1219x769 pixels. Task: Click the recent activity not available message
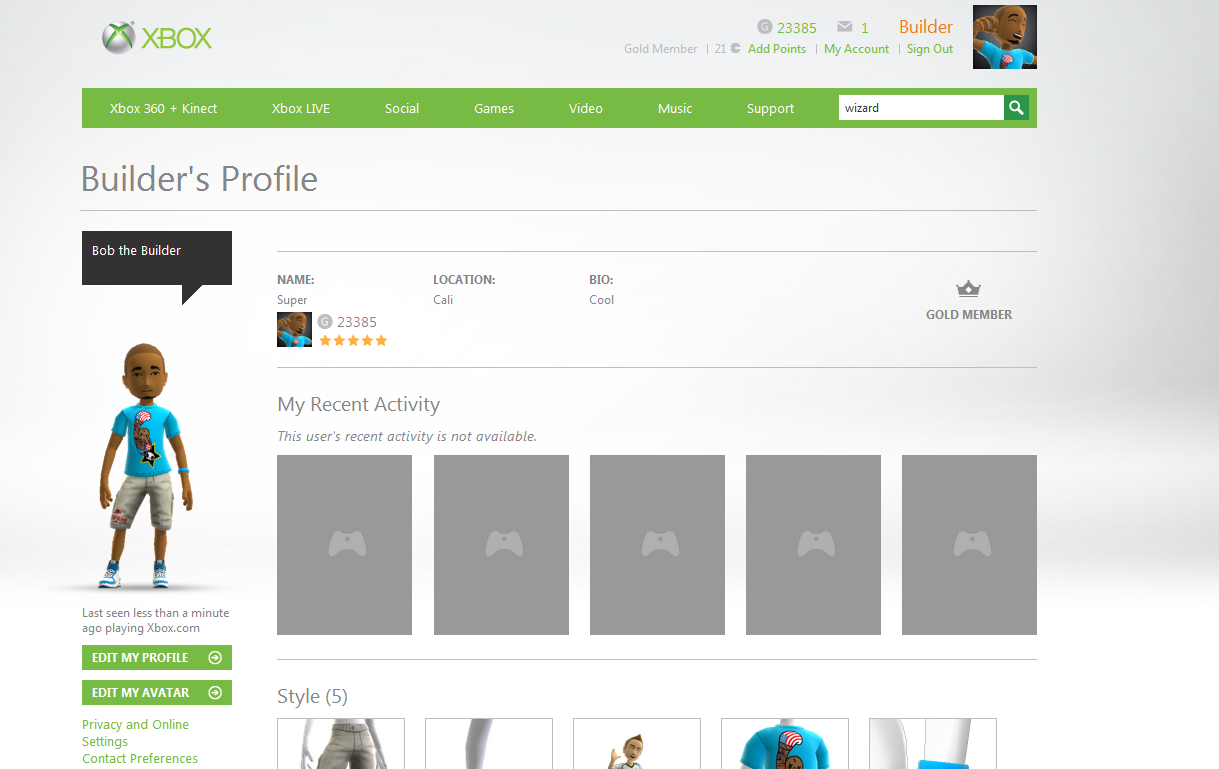coord(407,436)
